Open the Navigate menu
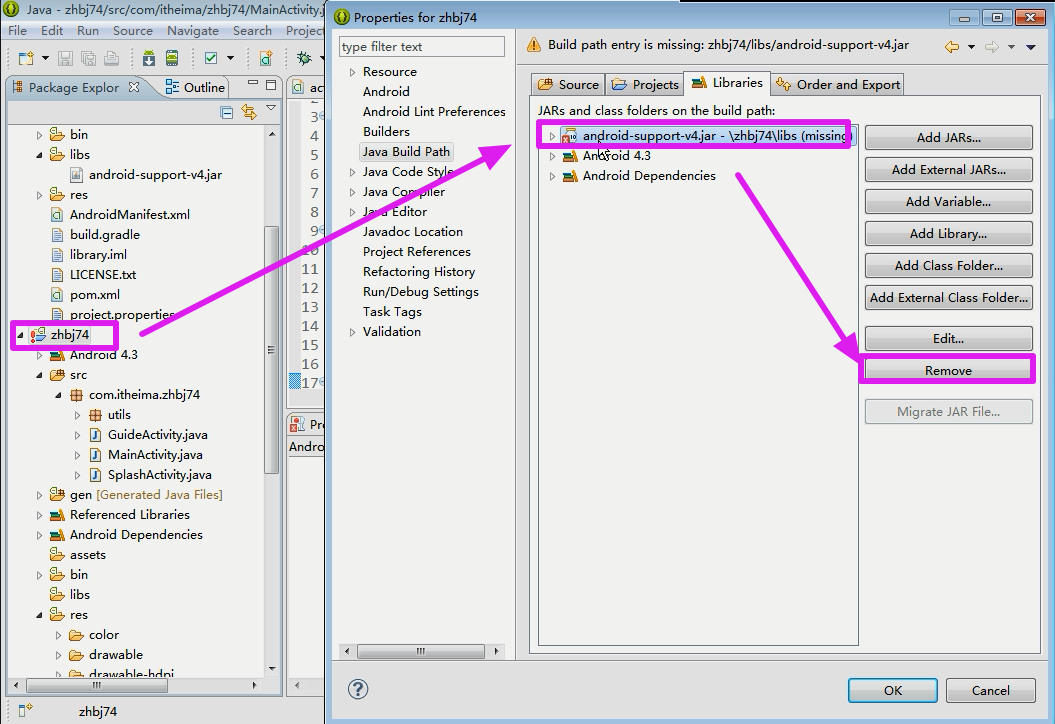The image size is (1055, 724). point(192,30)
